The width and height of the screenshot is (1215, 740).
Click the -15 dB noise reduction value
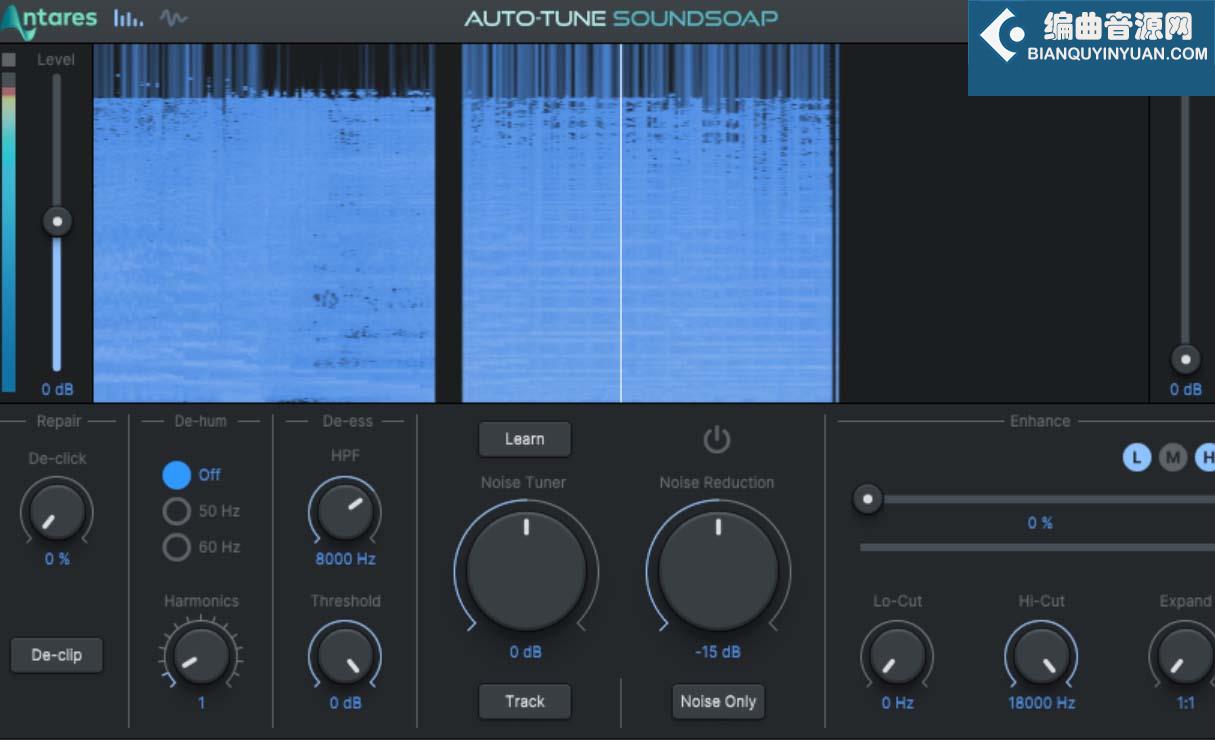click(718, 652)
